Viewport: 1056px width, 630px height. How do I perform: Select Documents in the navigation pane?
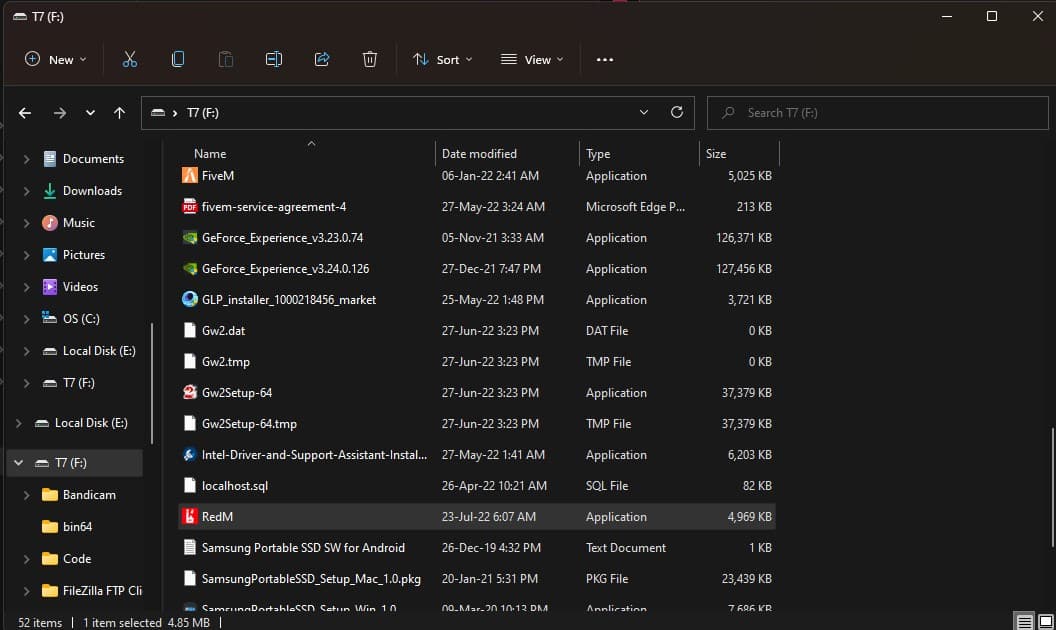click(94, 159)
